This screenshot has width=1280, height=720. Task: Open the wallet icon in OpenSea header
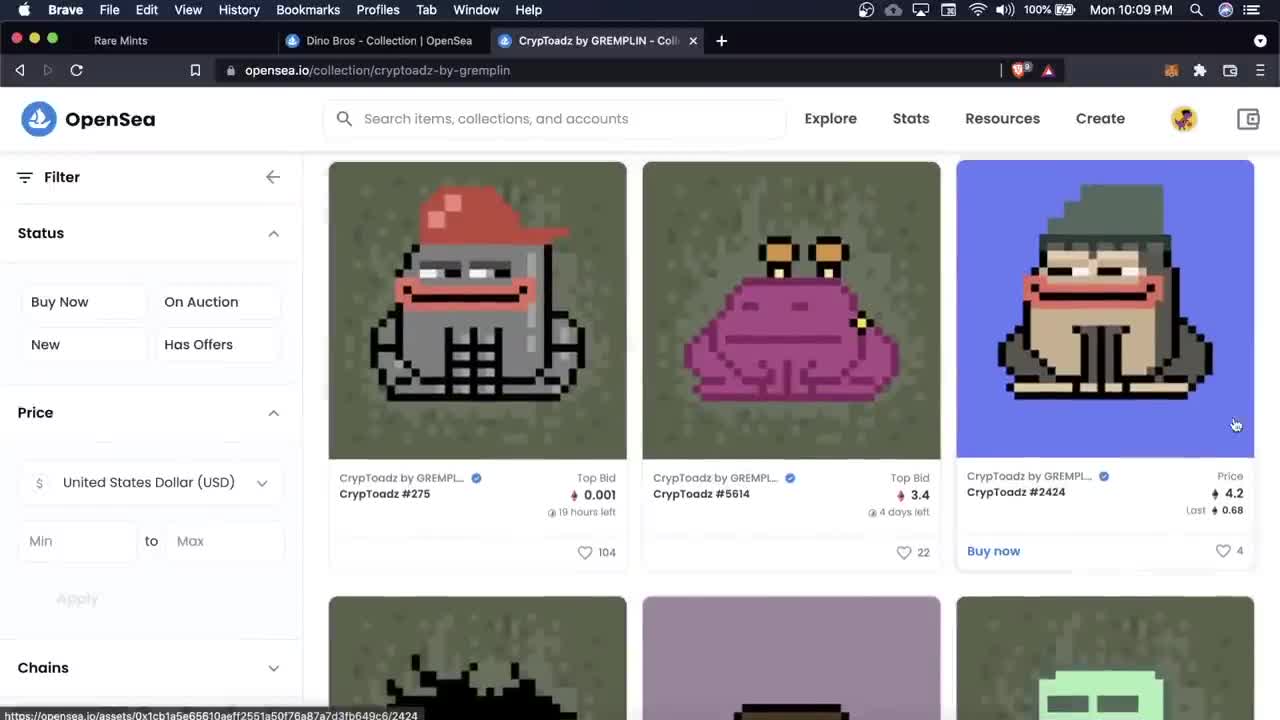click(x=1248, y=119)
